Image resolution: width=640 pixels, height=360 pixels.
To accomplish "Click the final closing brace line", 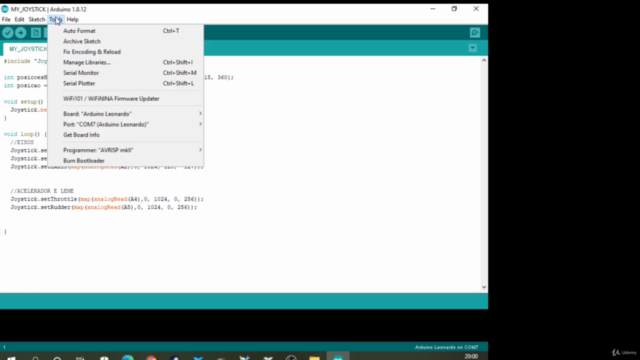I will (x=5, y=232).
